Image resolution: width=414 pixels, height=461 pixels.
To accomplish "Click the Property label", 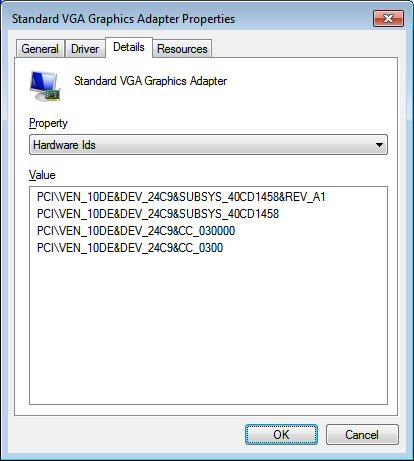I will [x=48, y=123].
